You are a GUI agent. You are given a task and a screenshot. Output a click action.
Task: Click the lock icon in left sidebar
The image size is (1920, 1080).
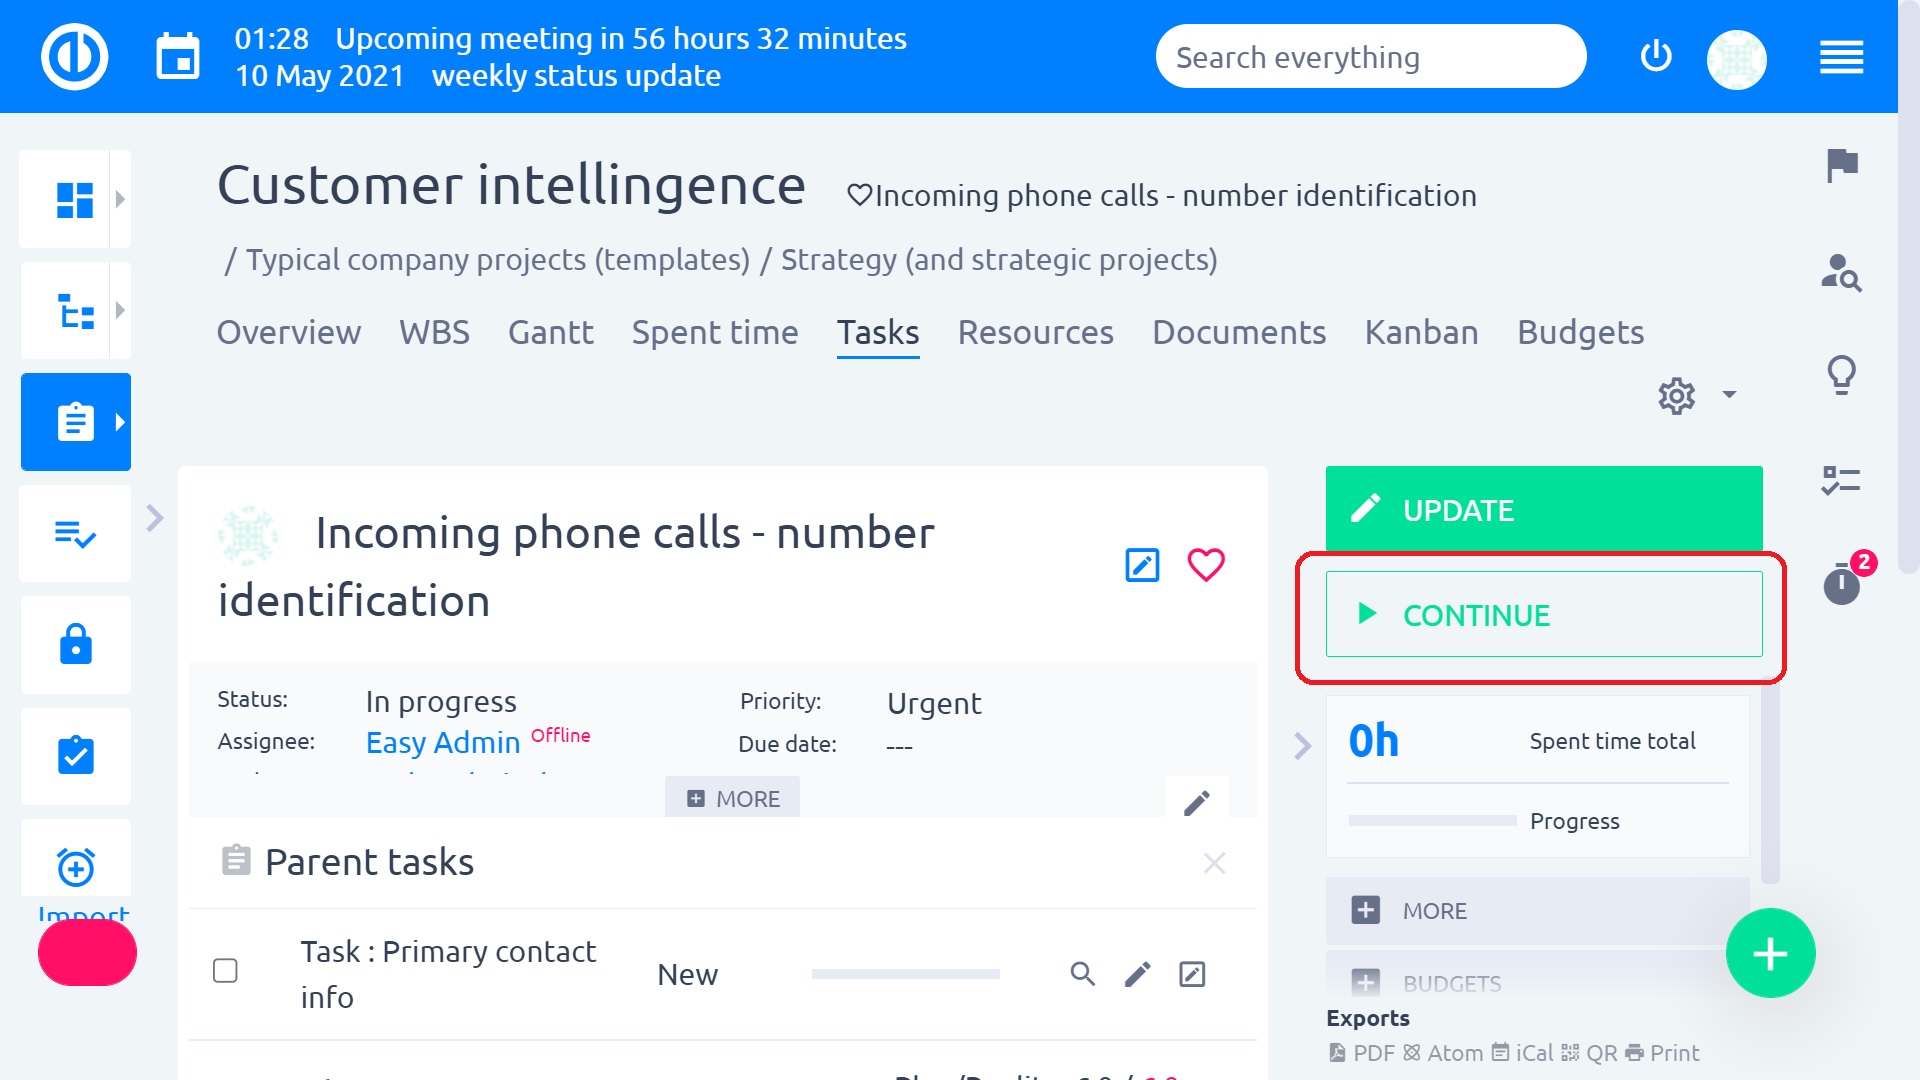point(76,645)
